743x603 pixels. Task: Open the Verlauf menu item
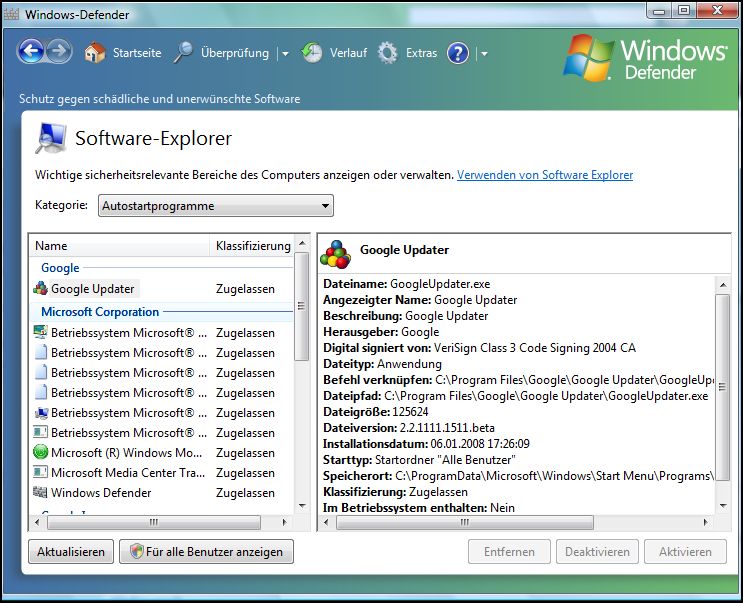[348, 53]
